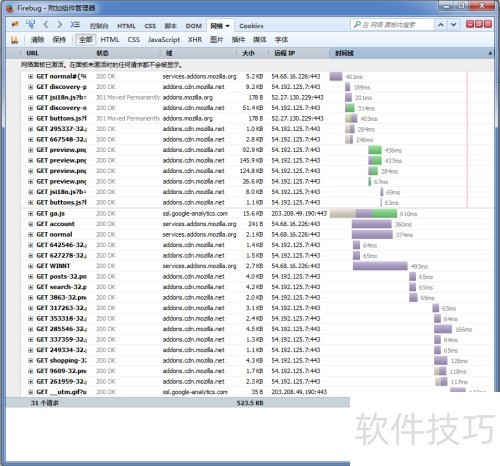
Task: Filter requests by 字体
Action: pyautogui.click(x=281, y=40)
